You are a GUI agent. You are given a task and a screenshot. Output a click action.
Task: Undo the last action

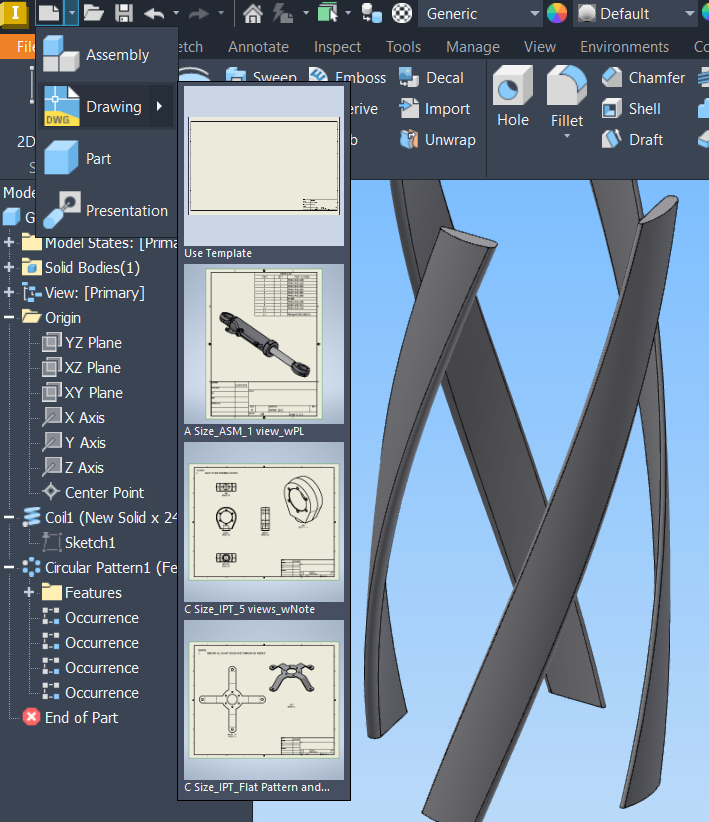point(154,13)
